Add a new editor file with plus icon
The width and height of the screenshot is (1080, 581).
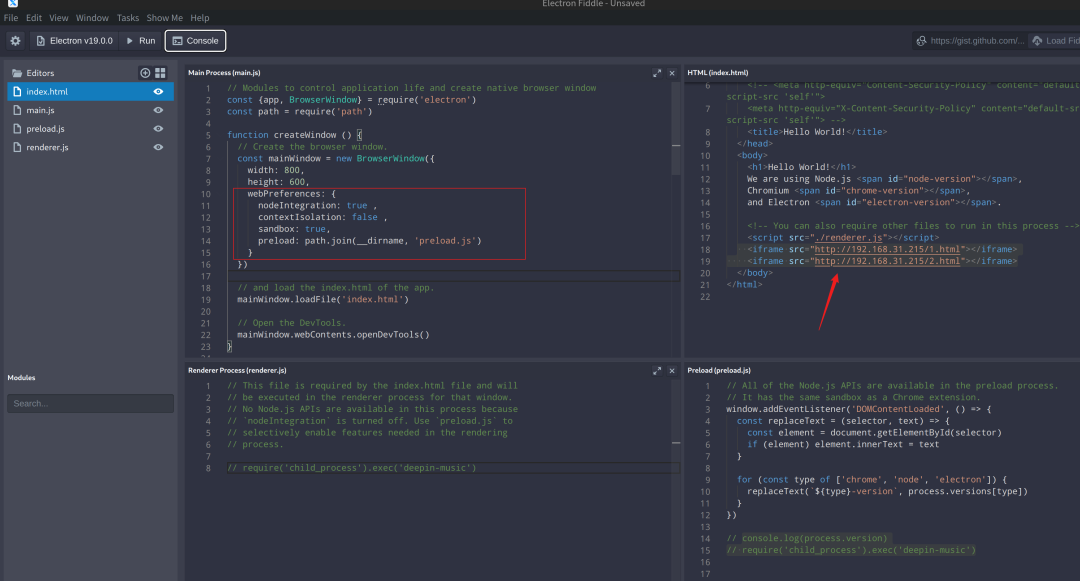click(x=145, y=73)
